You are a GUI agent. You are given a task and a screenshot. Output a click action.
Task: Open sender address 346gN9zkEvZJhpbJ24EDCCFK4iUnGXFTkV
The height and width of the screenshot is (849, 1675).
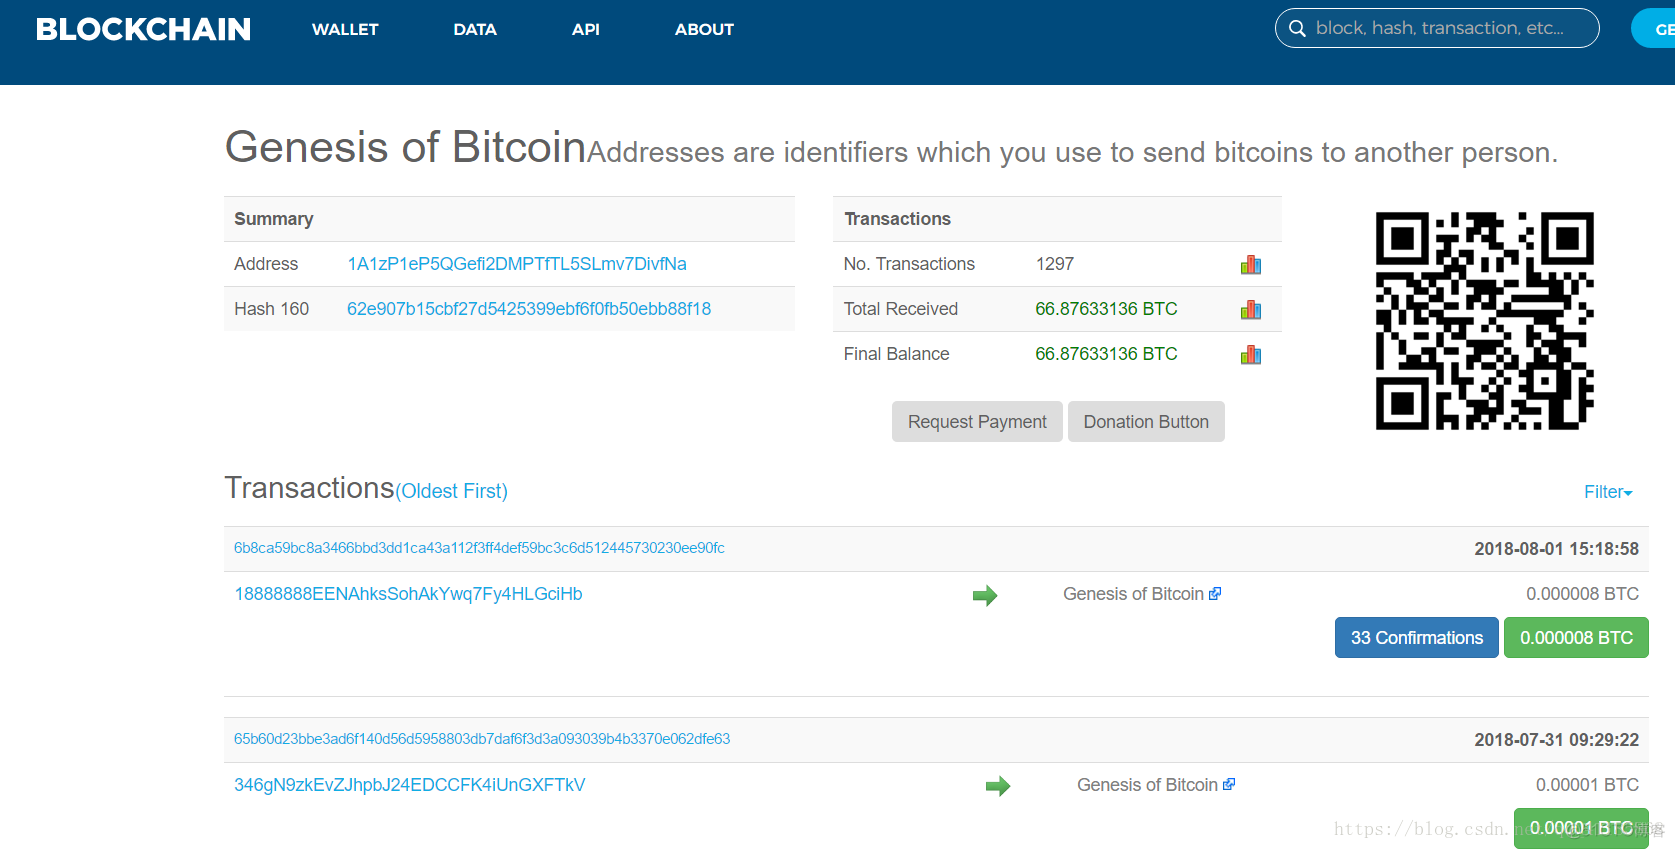(x=410, y=785)
